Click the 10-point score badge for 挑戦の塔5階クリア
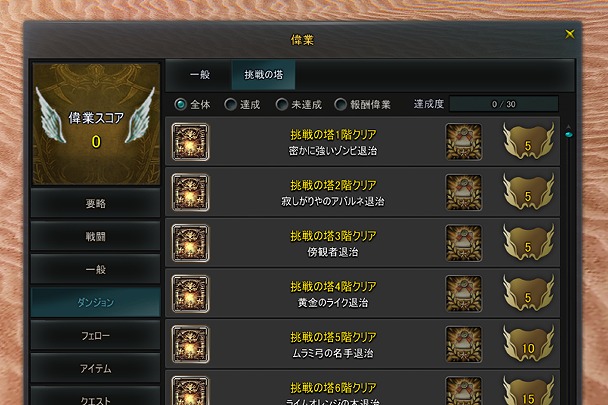Screen dimensions: 608x405 point(528,344)
